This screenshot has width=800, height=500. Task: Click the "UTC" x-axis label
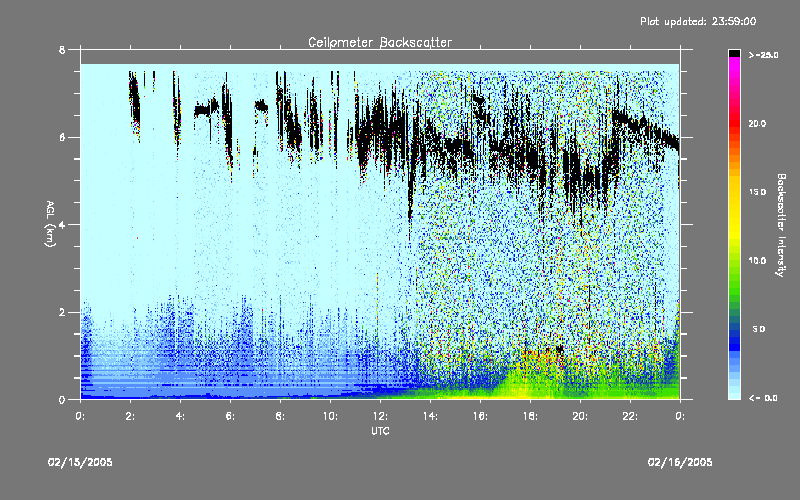pos(380,431)
